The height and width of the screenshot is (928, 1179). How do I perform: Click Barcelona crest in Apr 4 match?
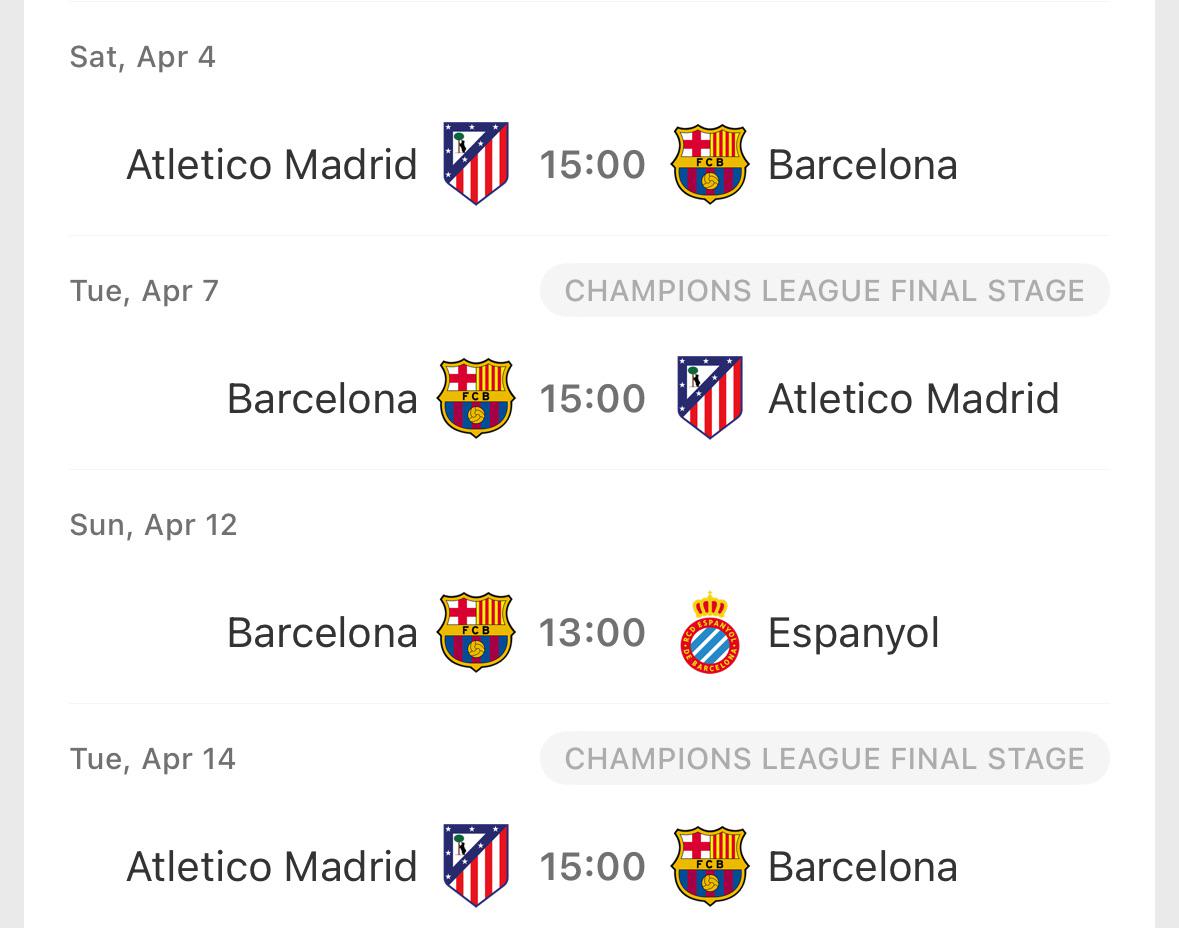coord(709,164)
